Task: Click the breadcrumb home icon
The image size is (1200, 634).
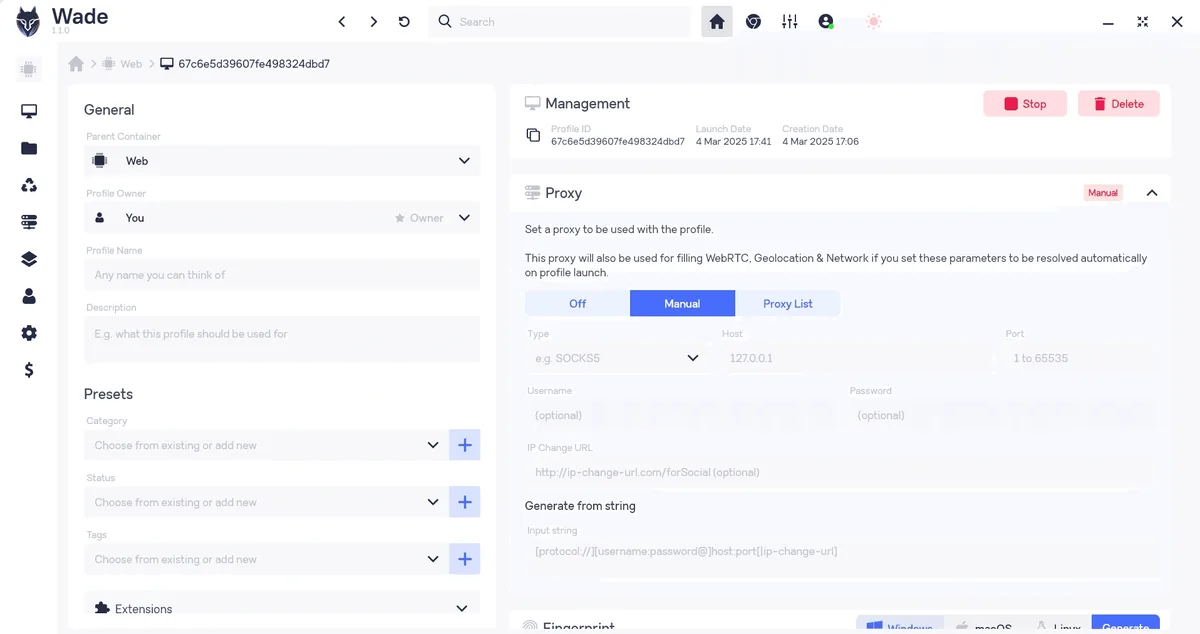Action: 76,64
